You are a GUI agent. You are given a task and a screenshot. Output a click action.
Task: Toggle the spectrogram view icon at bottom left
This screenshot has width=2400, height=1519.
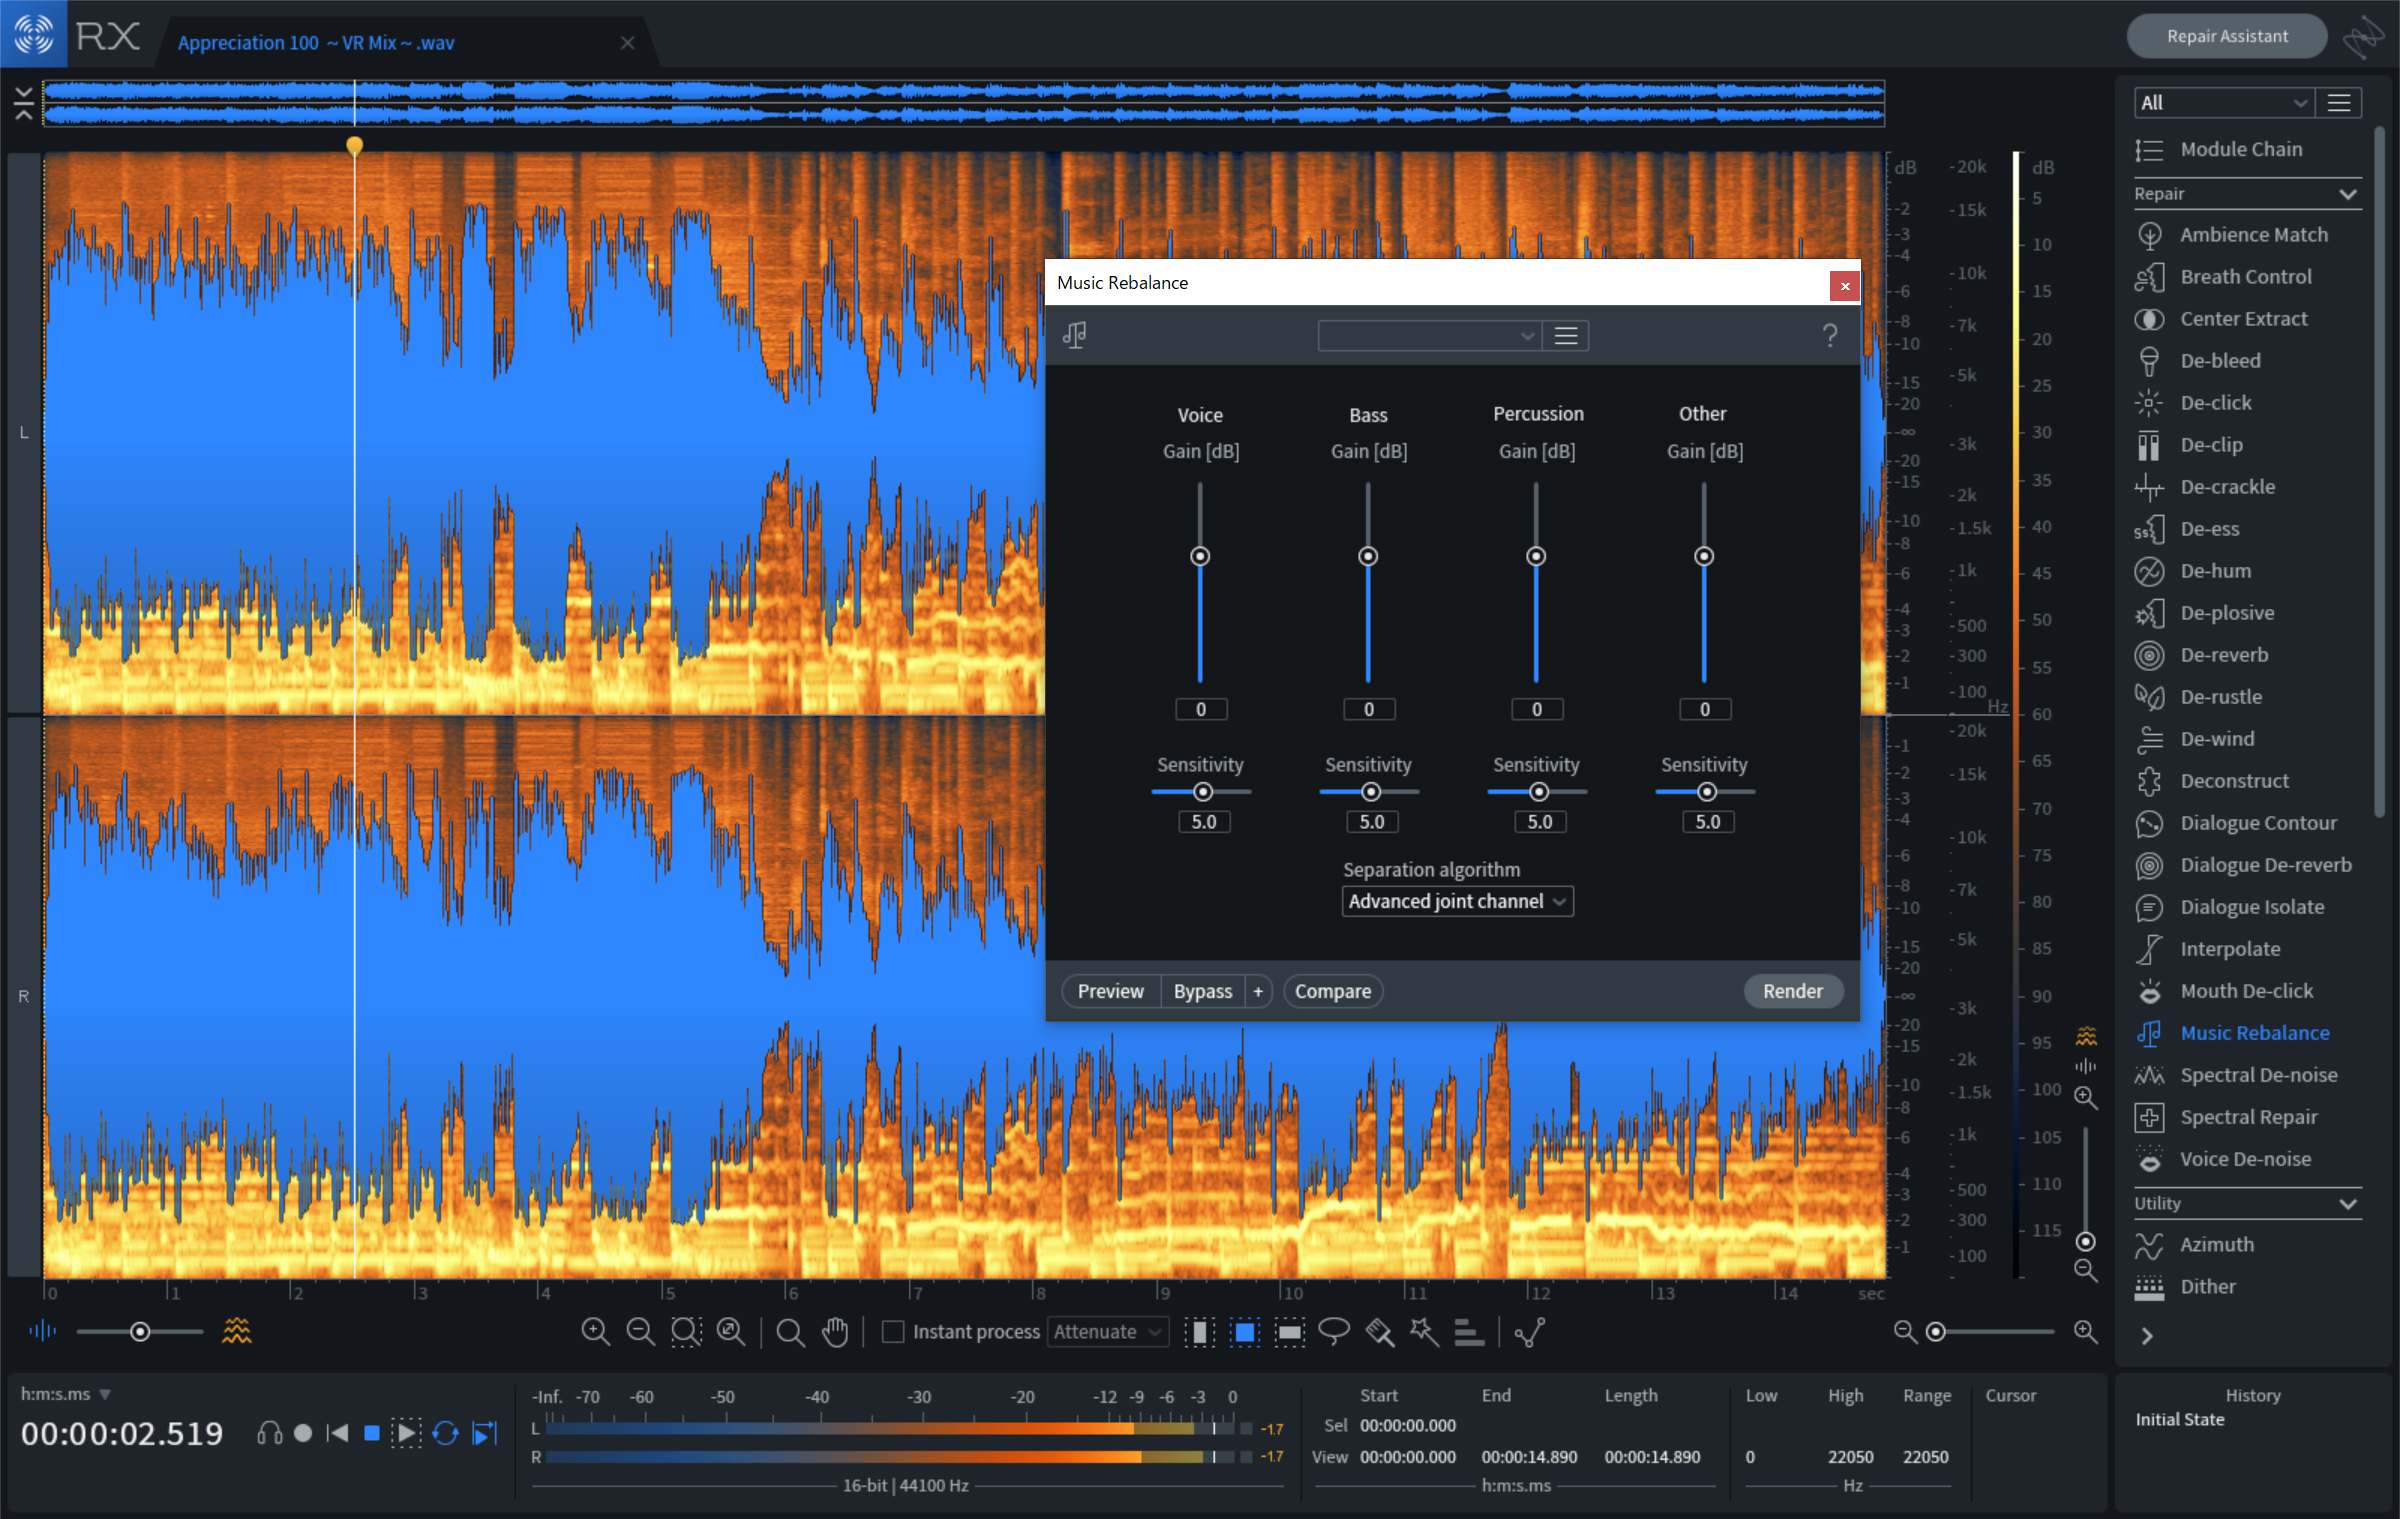click(x=237, y=1331)
